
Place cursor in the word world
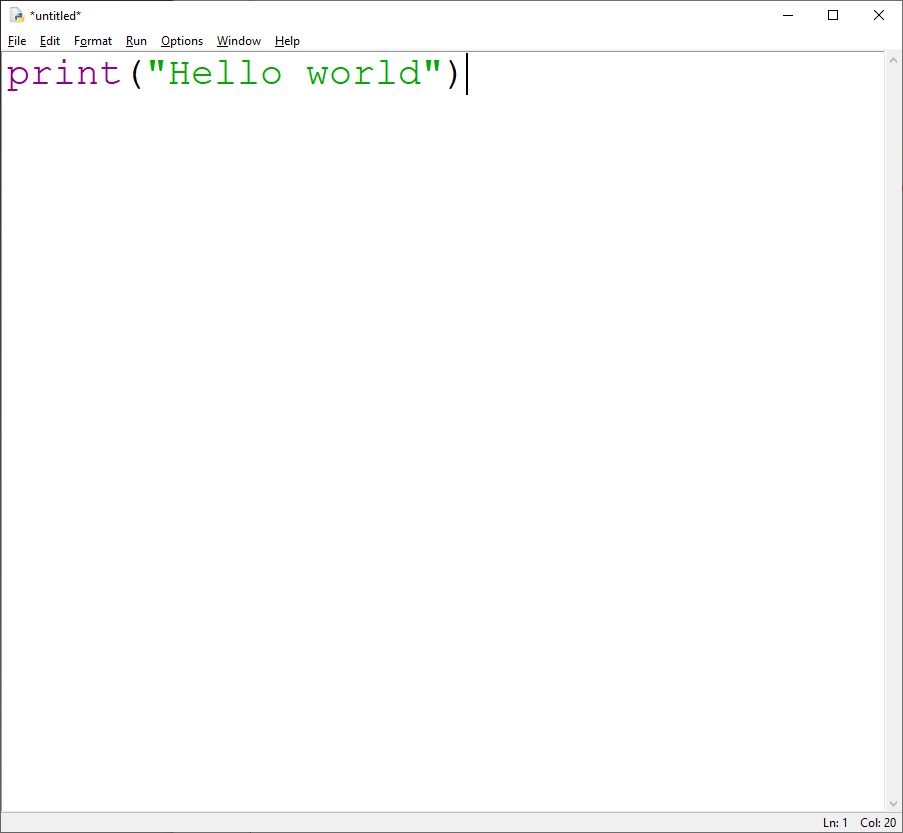point(364,74)
